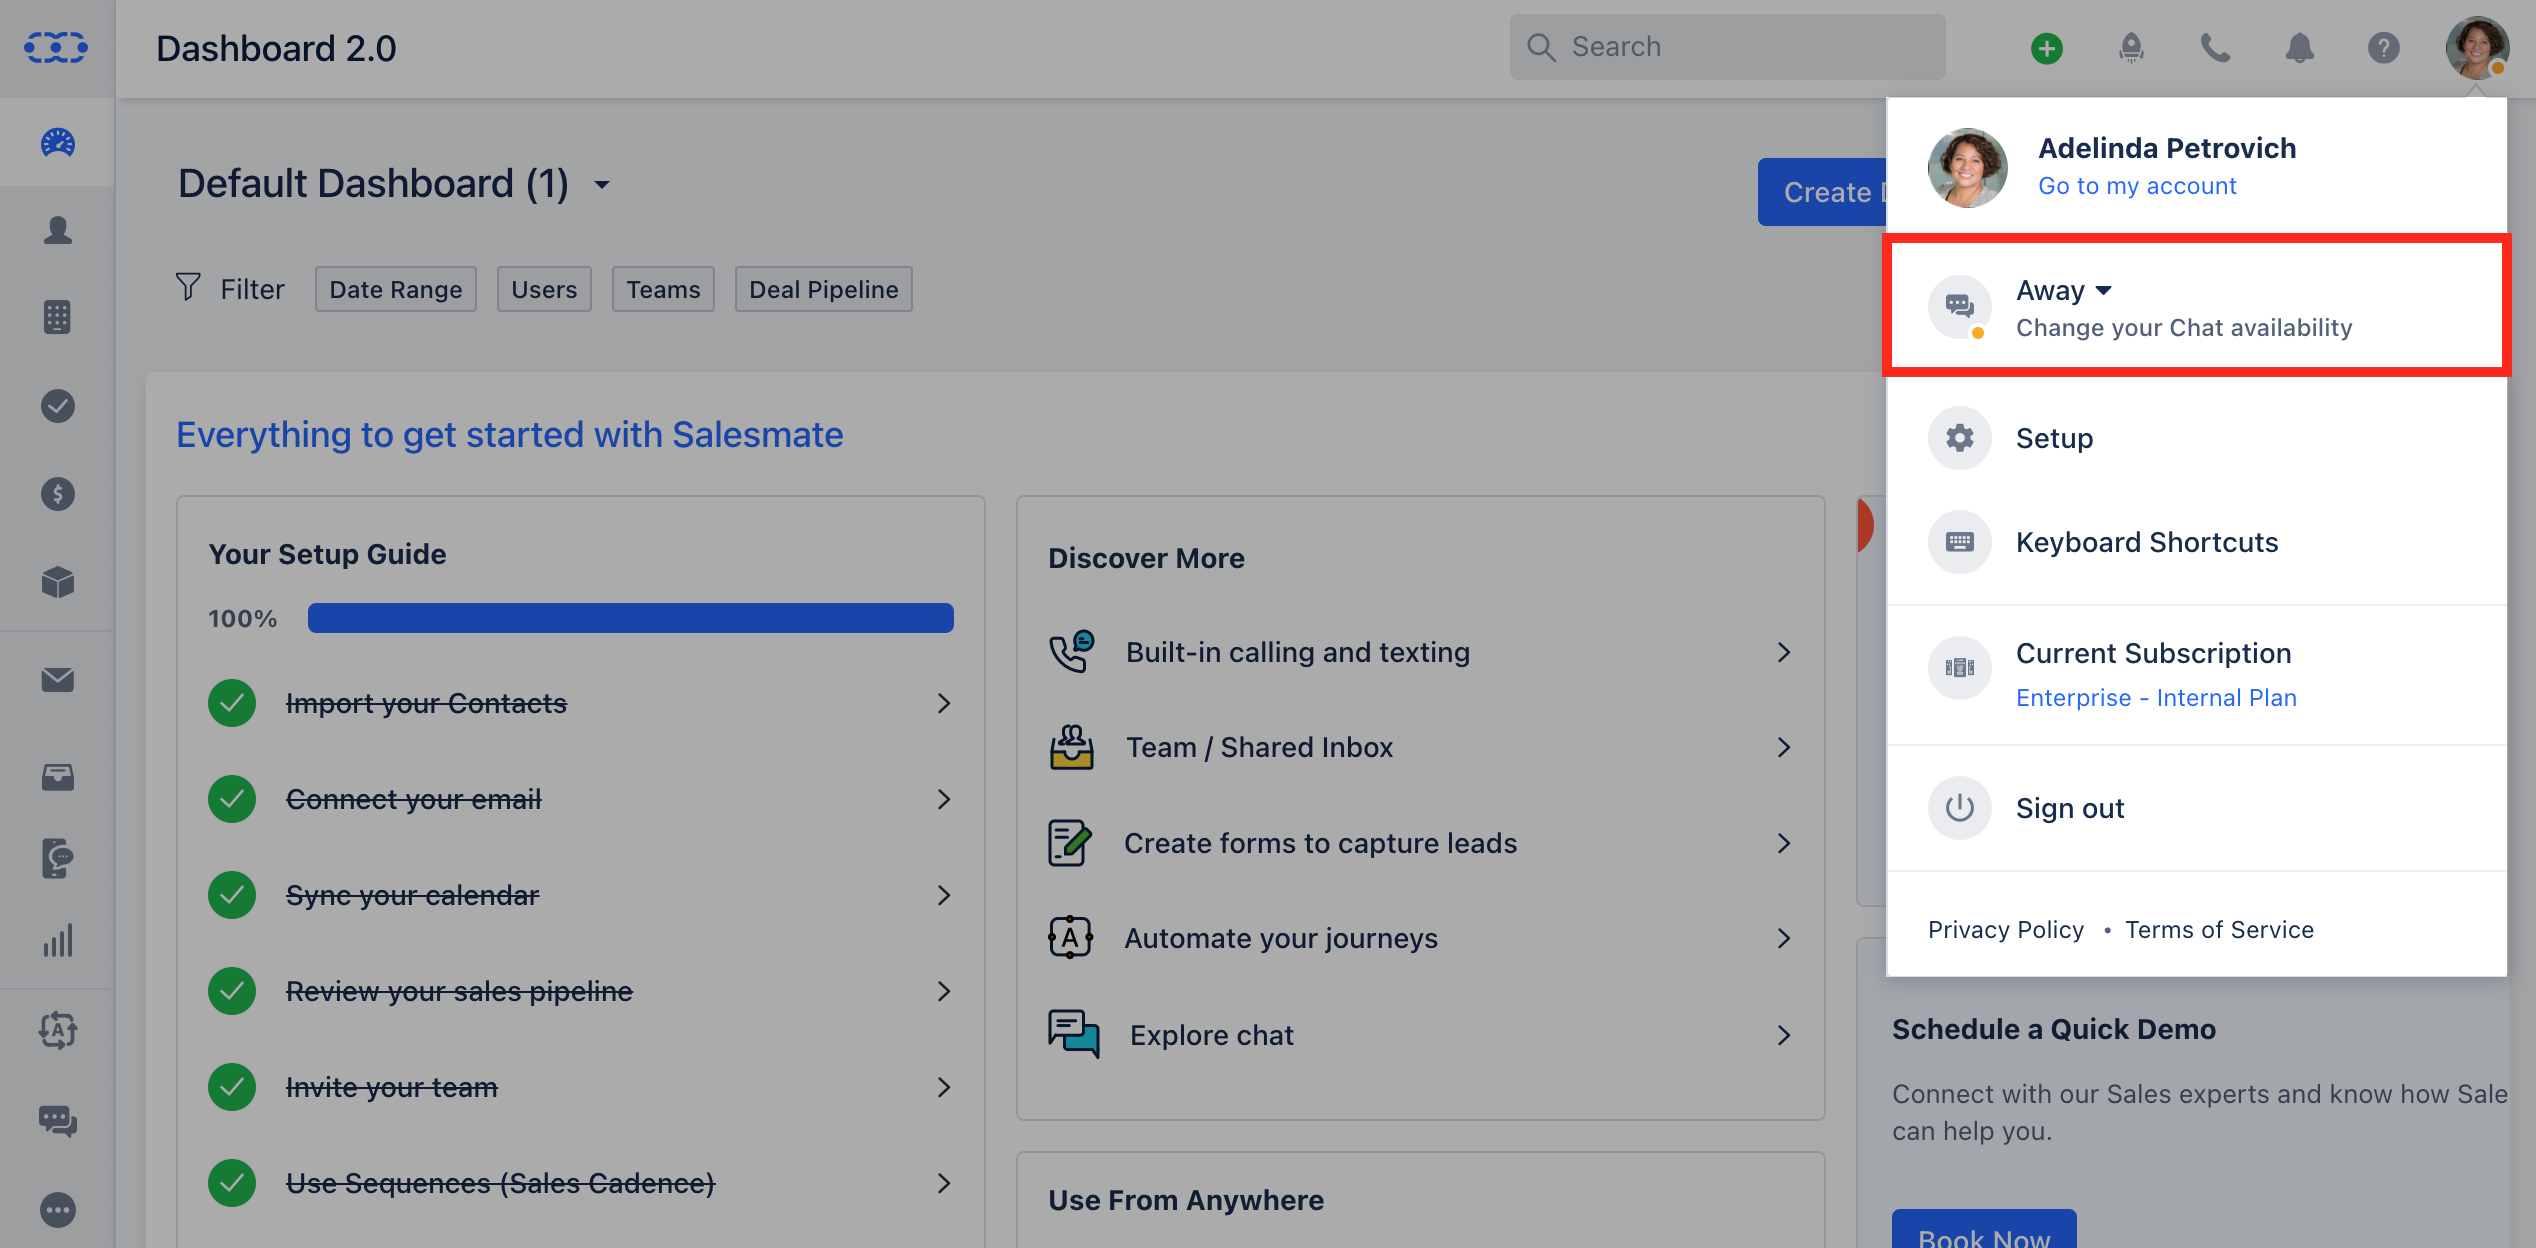Screen dimensions: 2536x1248
Task: Open Chat bubbles icon in sidebar
Action: point(57,1121)
